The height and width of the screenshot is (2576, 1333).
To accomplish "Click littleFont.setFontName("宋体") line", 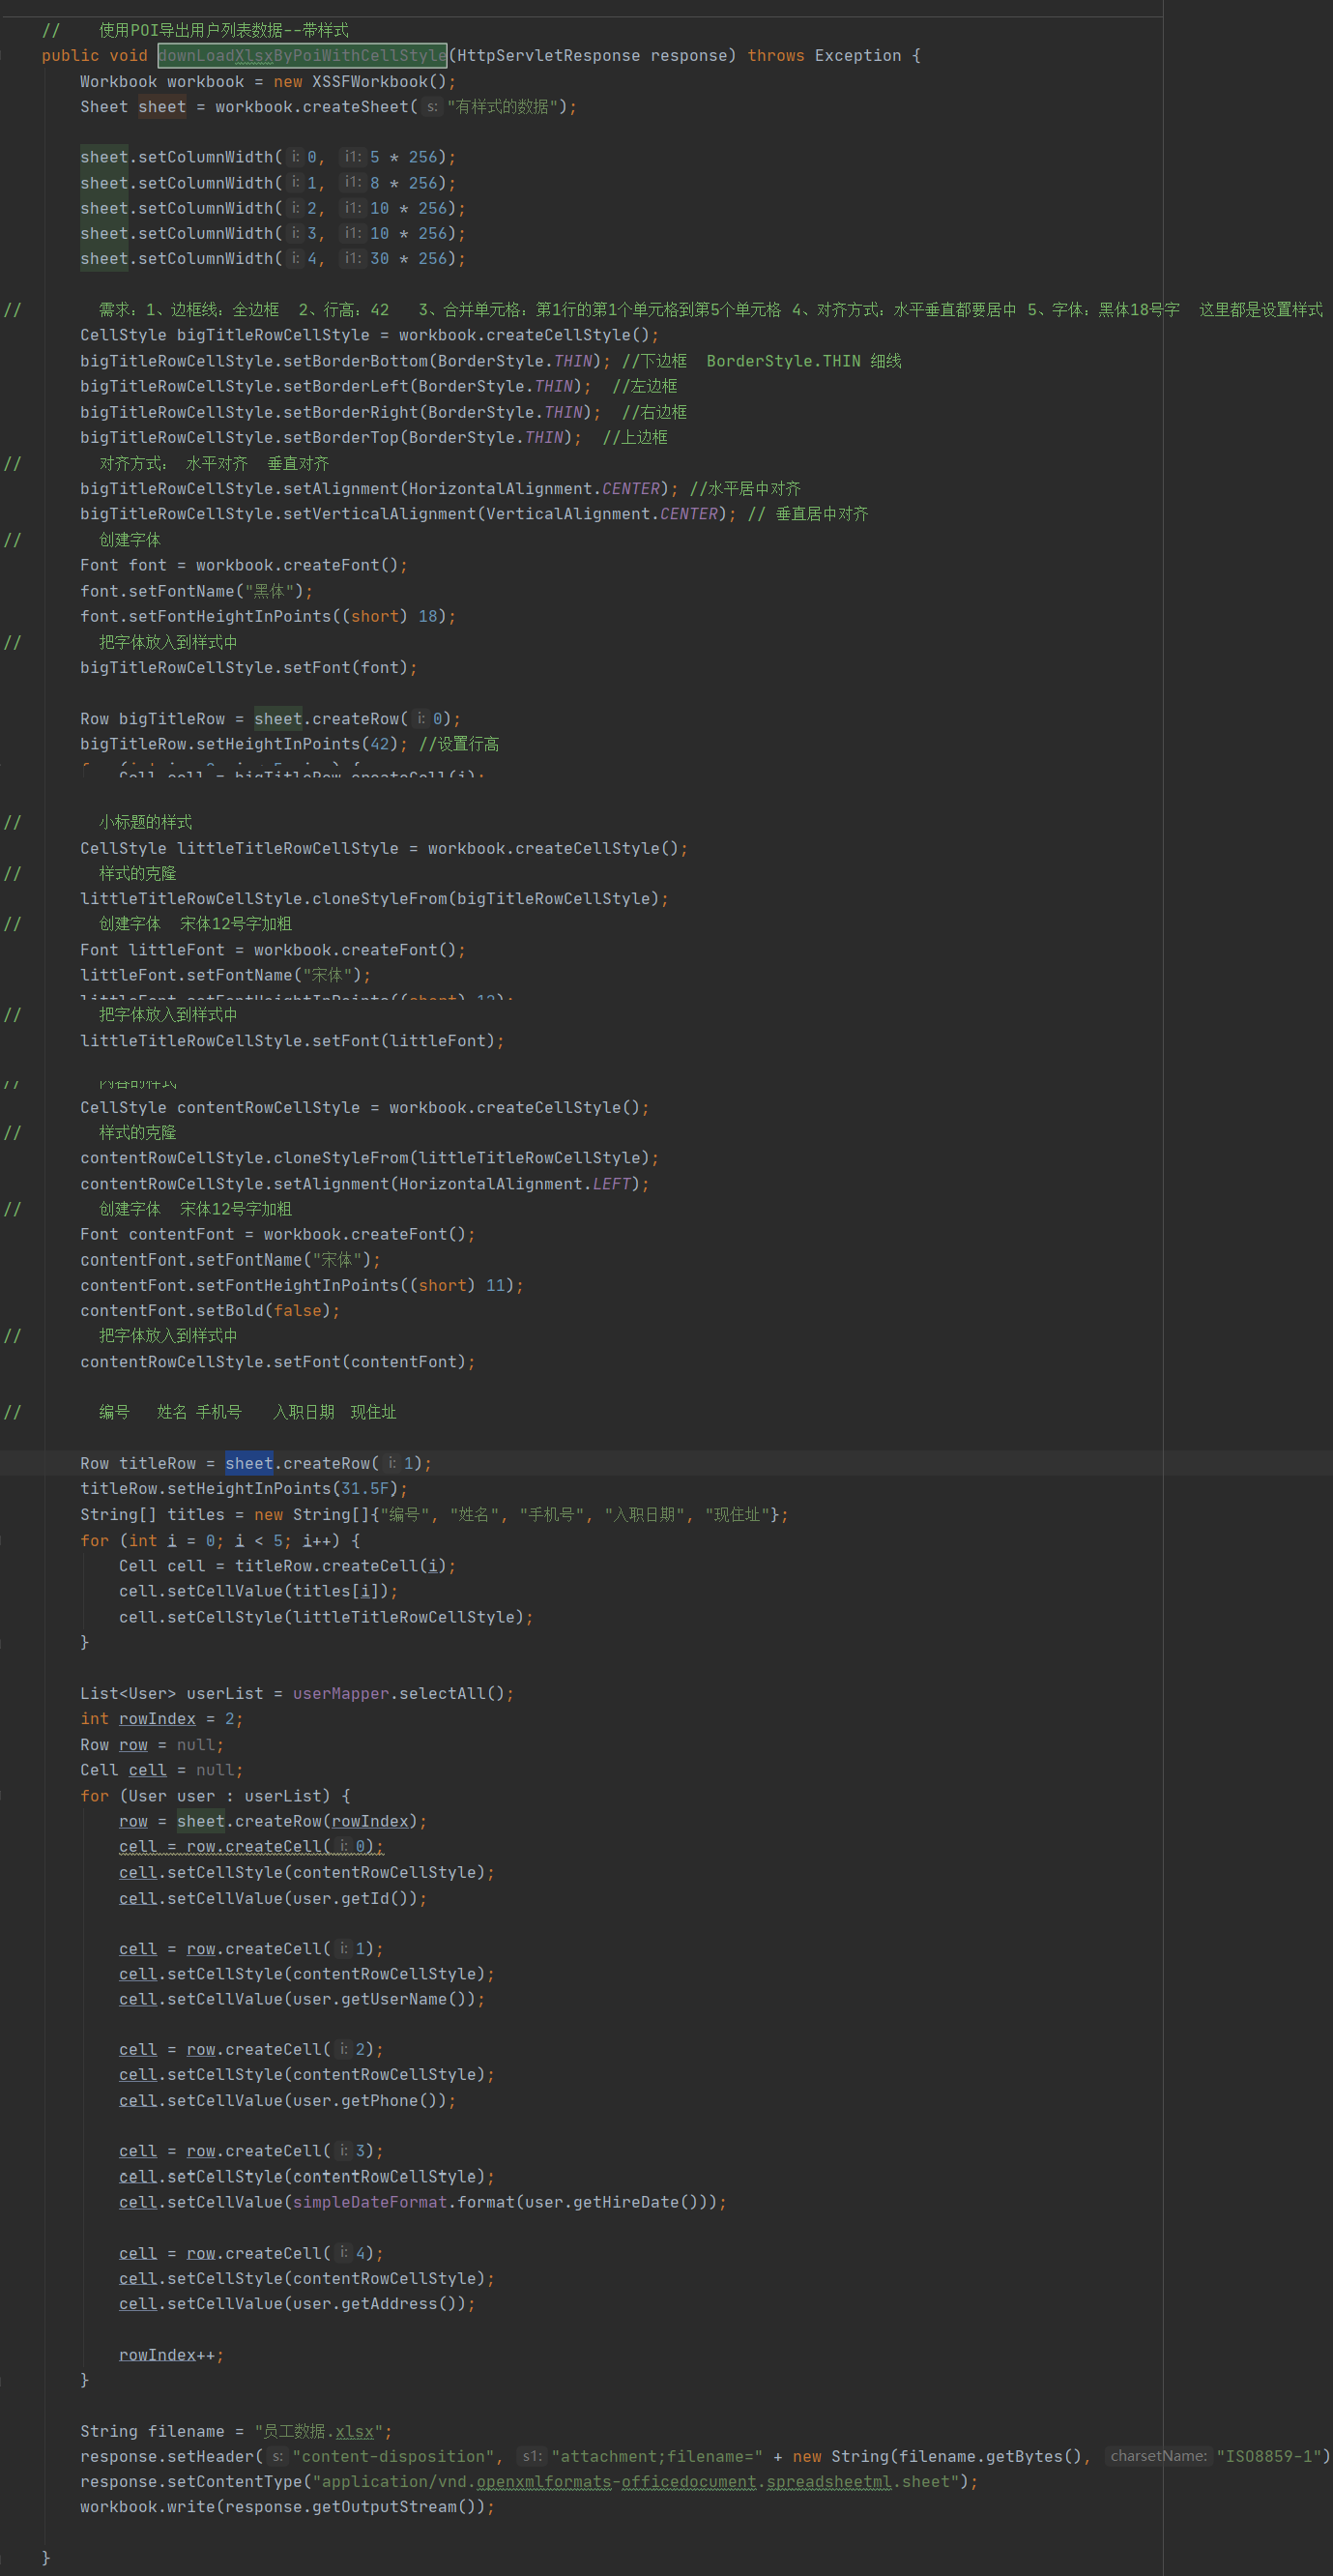I will (225, 975).
